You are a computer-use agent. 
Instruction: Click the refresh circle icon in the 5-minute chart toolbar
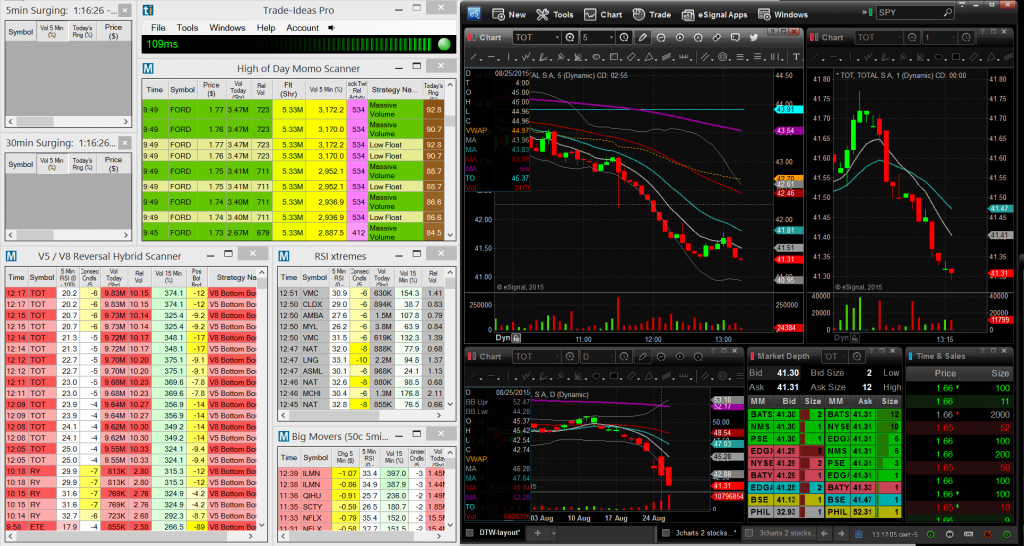661,37
